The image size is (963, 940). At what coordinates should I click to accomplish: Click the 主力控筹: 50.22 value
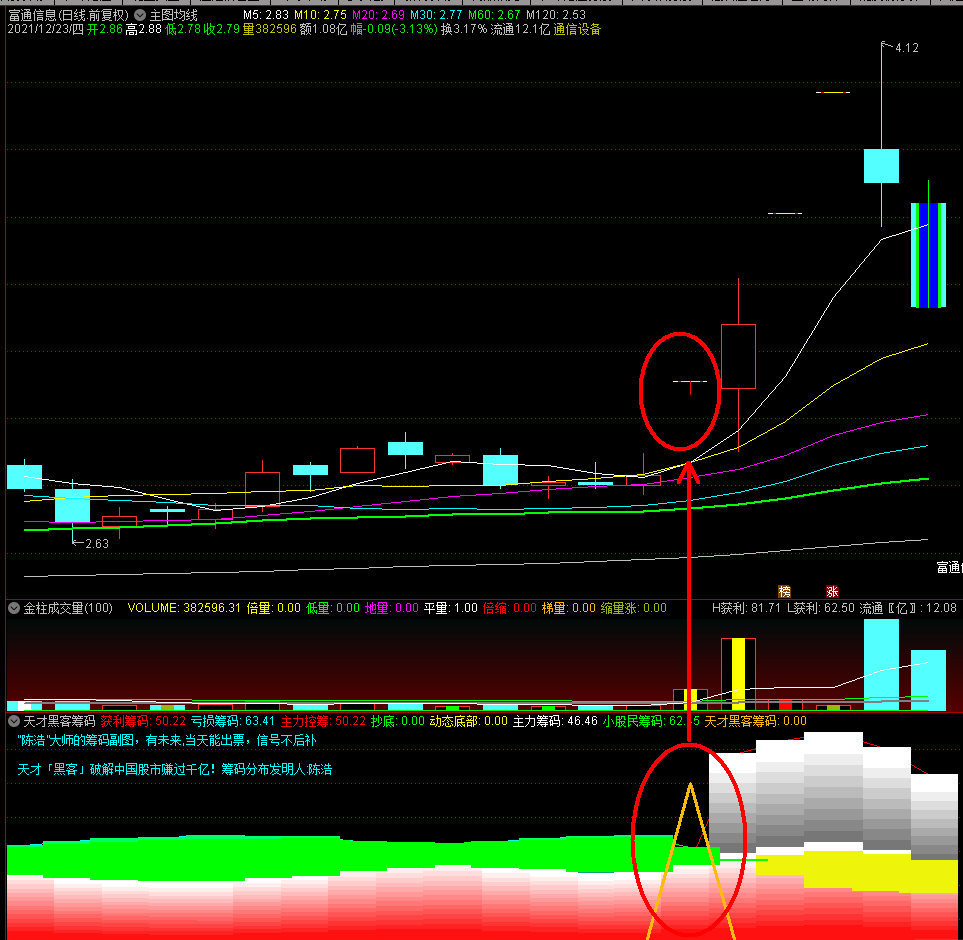(x=323, y=721)
